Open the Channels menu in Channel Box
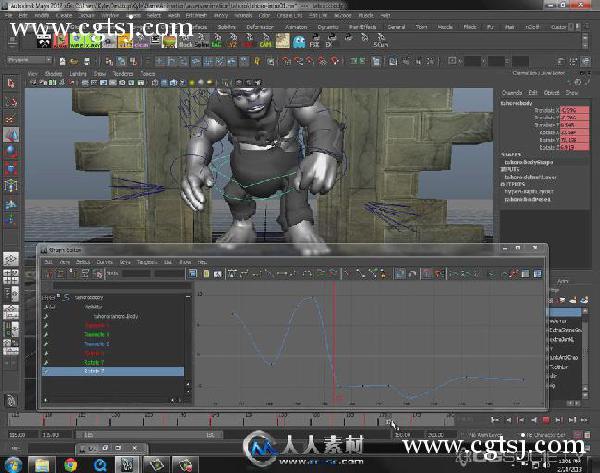 point(512,93)
